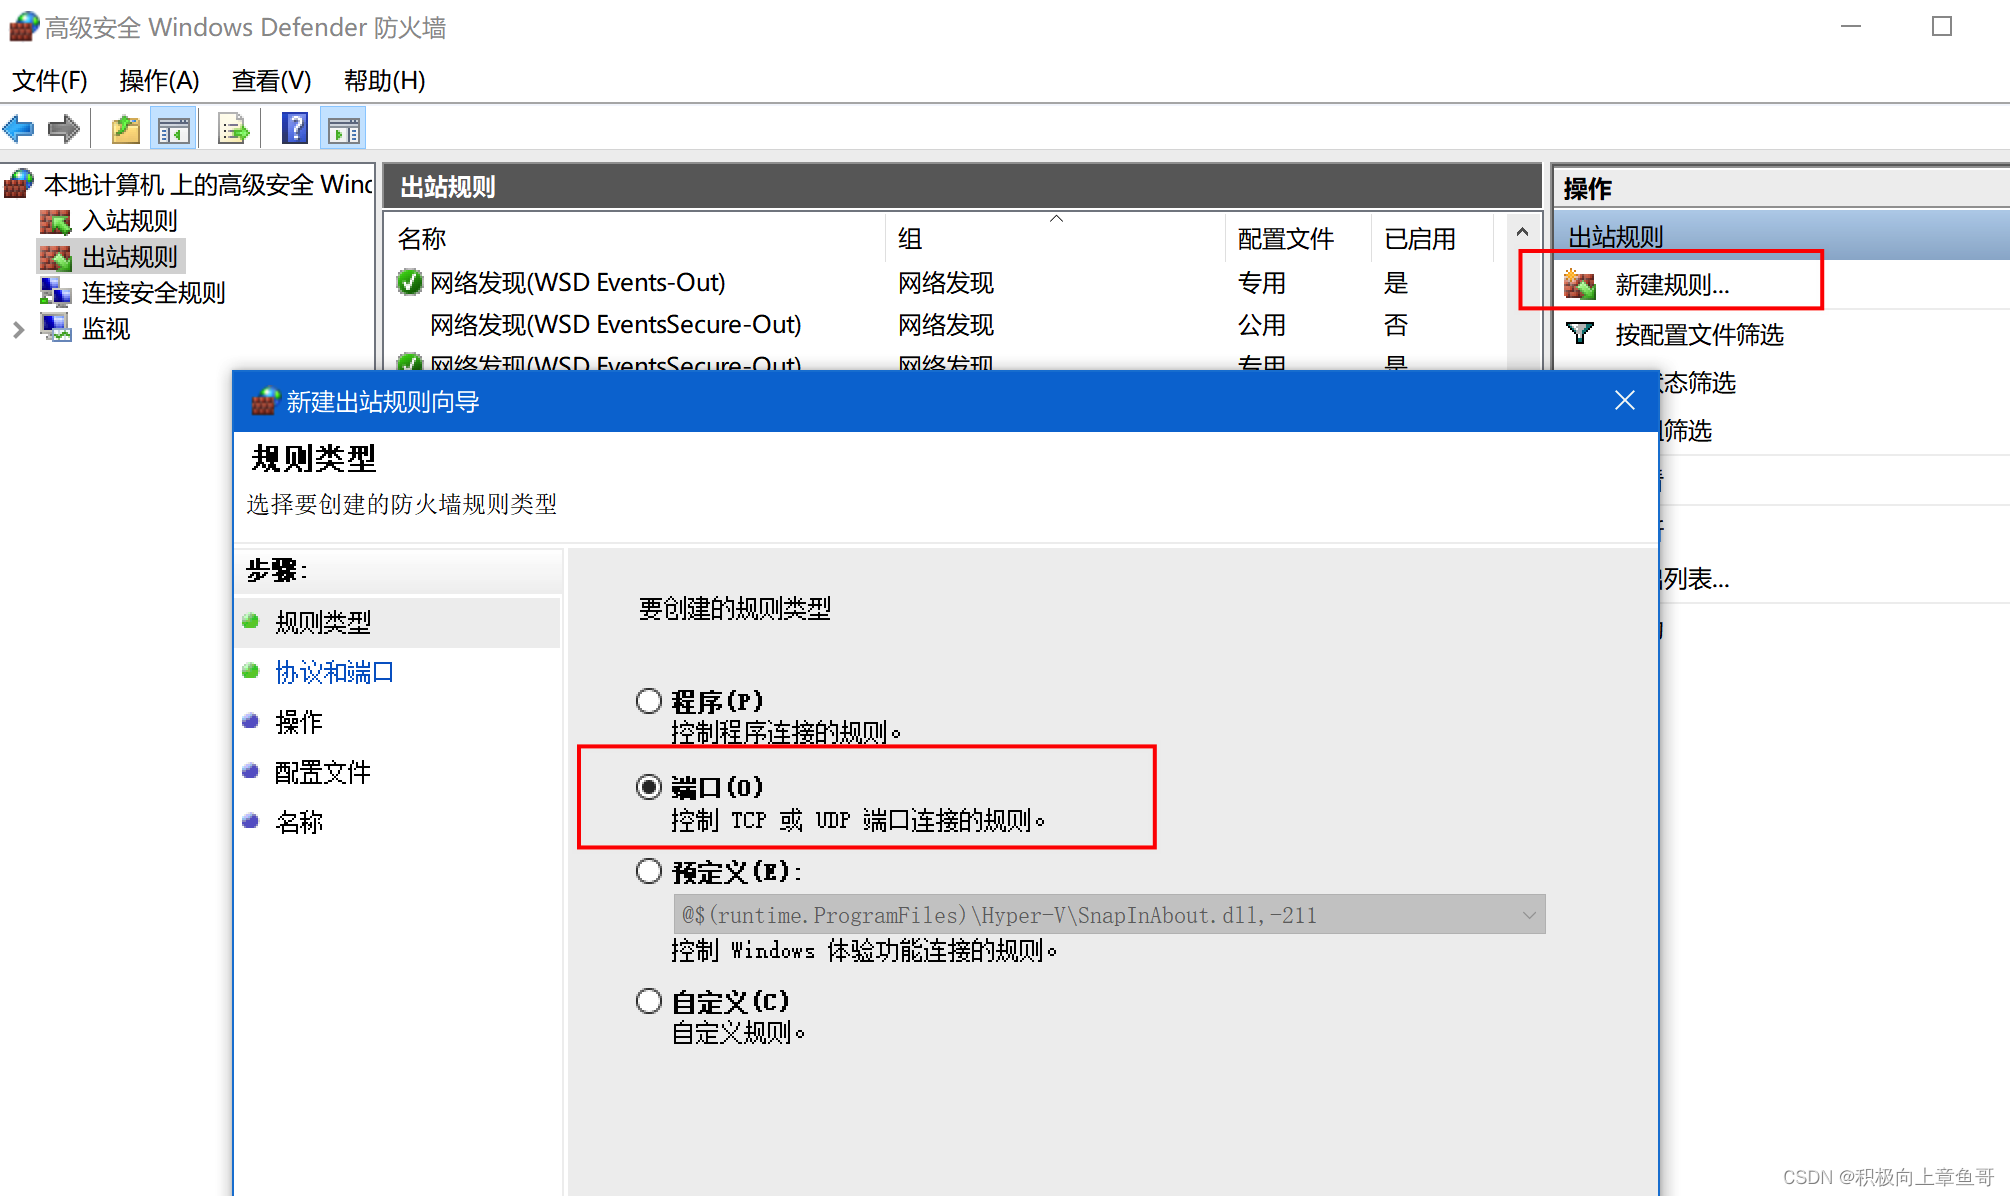The height and width of the screenshot is (1196, 2010).
Task: Click the forward arrow toolbar icon
Action: click(x=64, y=129)
